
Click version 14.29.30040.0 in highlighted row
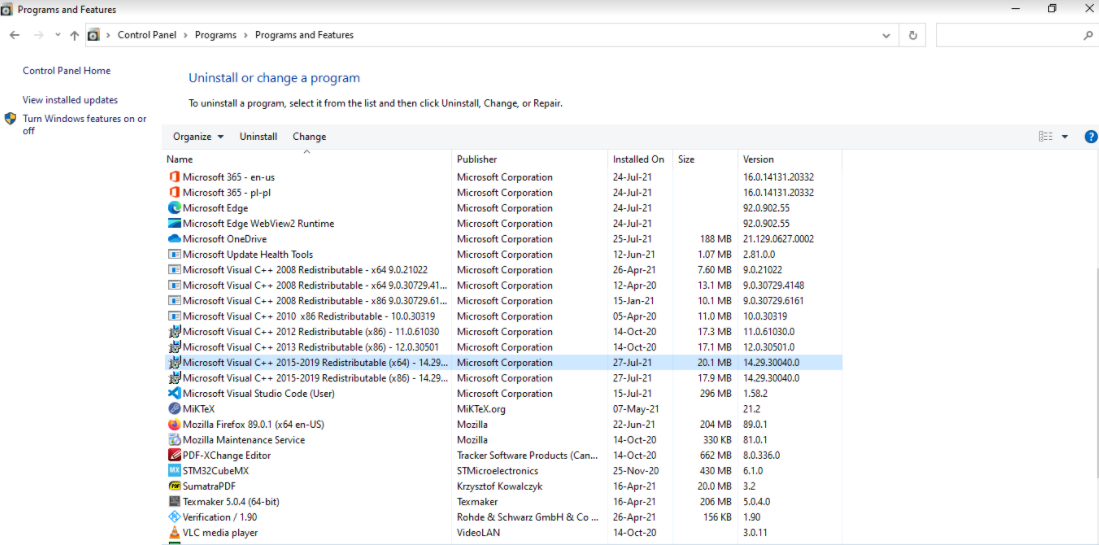coord(771,362)
